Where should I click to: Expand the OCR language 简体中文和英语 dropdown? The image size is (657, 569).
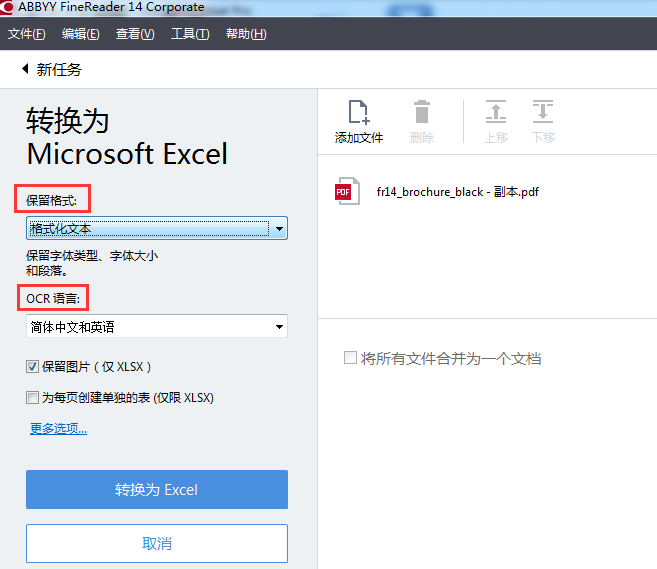157,326
